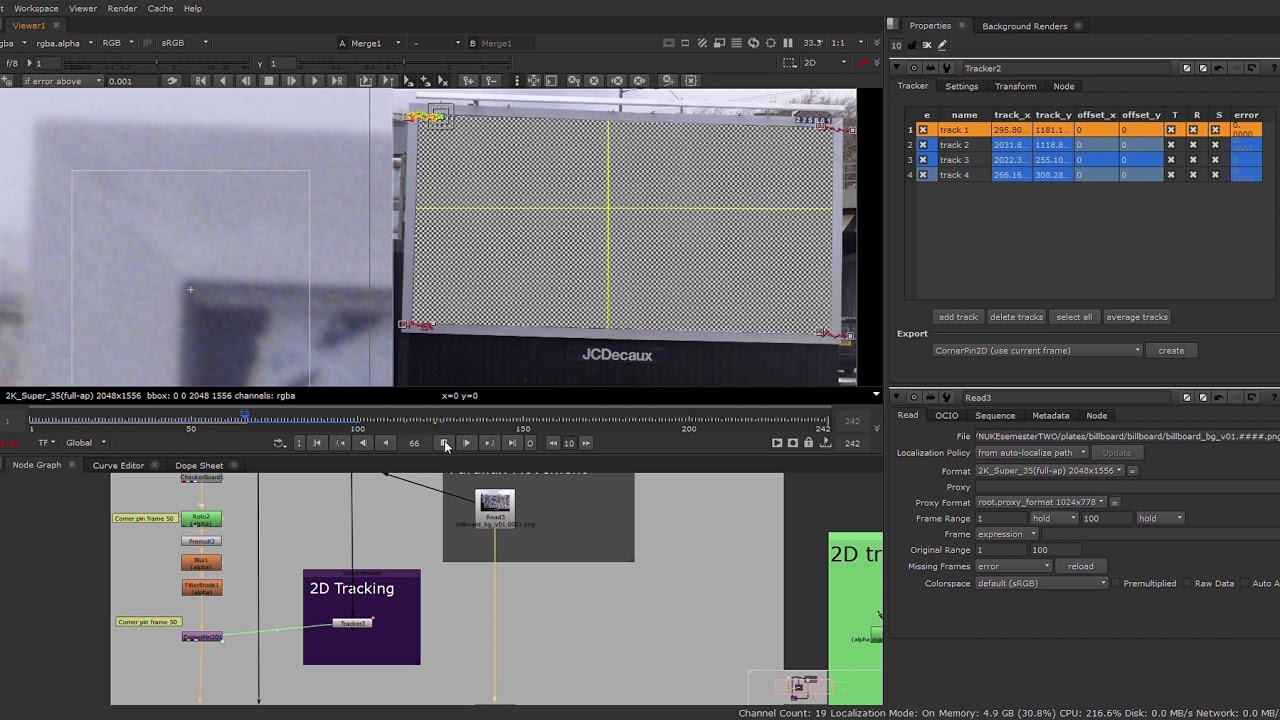Open the Workspace menu
1280x720 pixels.
click(35, 9)
